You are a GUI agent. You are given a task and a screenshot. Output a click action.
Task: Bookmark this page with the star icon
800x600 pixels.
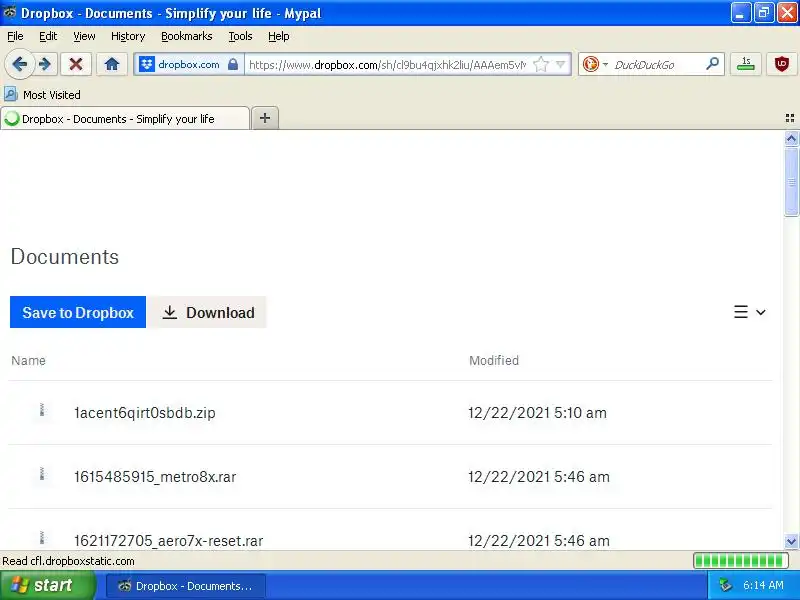point(541,64)
